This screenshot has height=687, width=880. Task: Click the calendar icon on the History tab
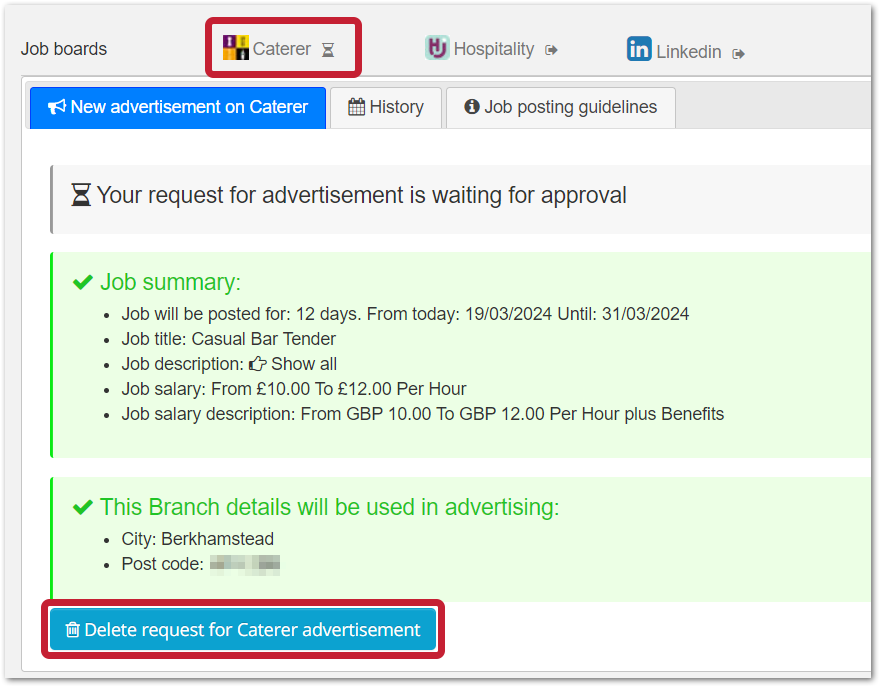356,107
